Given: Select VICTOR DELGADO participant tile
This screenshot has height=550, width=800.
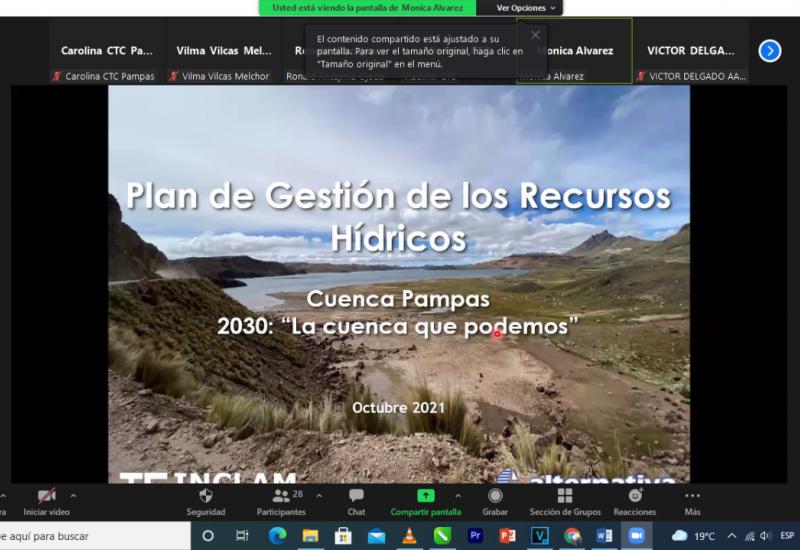Looking at the screenshot, I should (x=692, y=51).
